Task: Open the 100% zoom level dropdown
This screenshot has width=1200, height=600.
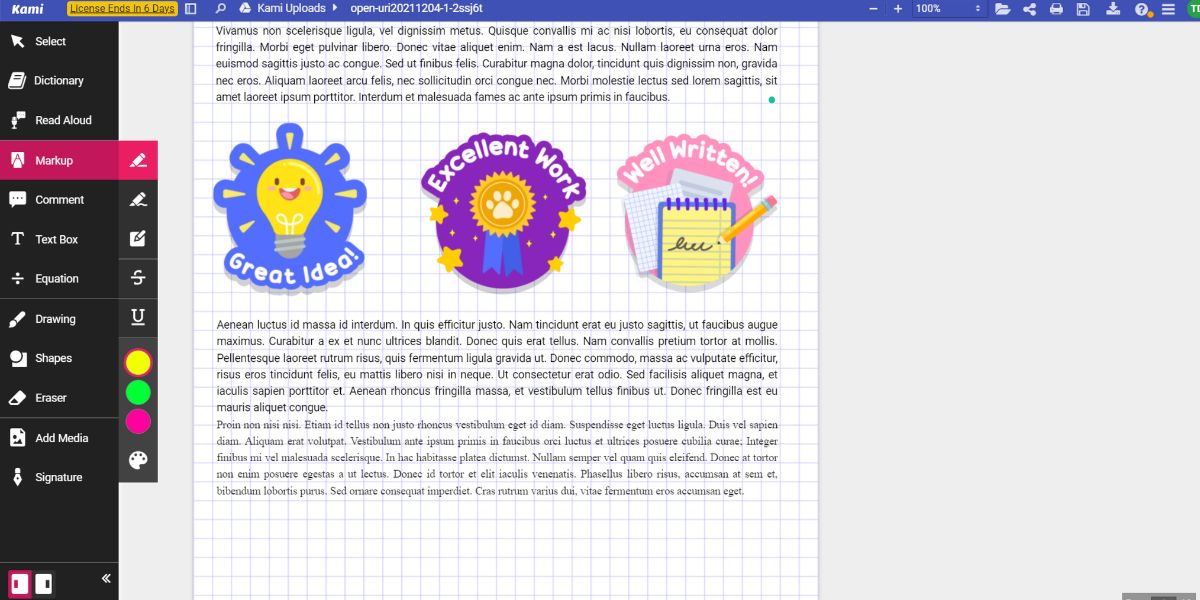Action: tap(949, 8)
